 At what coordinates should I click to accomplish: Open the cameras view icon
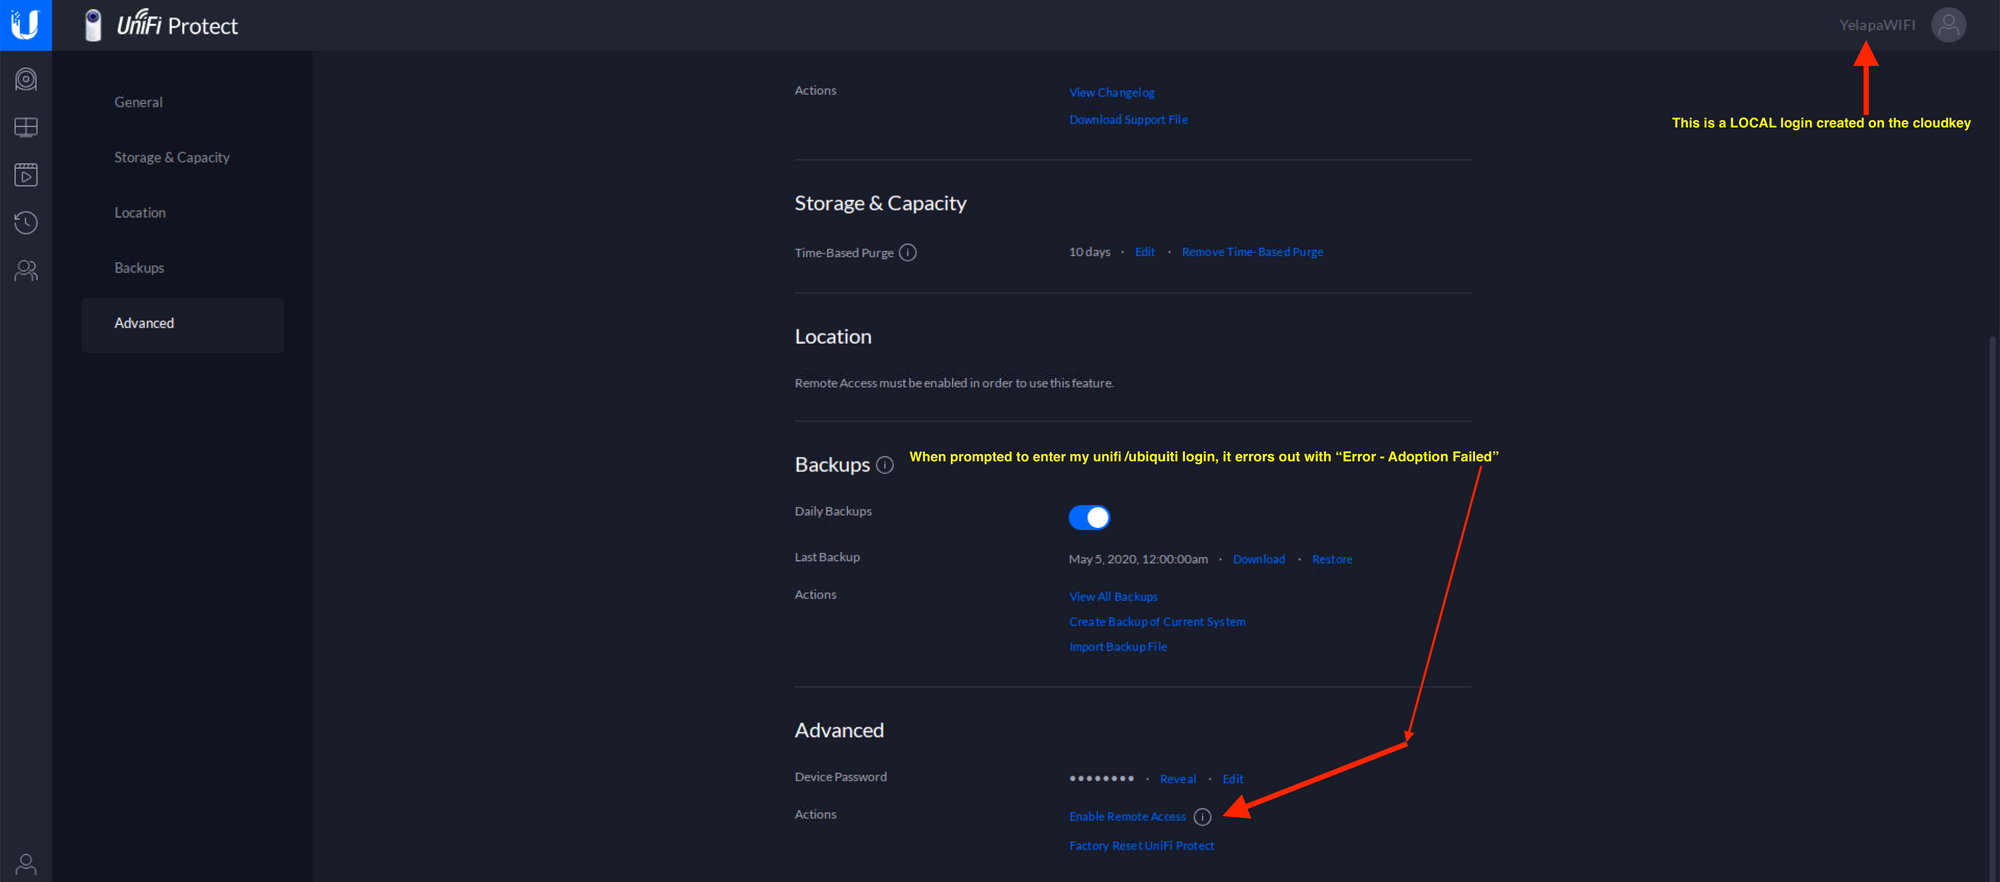26,79
